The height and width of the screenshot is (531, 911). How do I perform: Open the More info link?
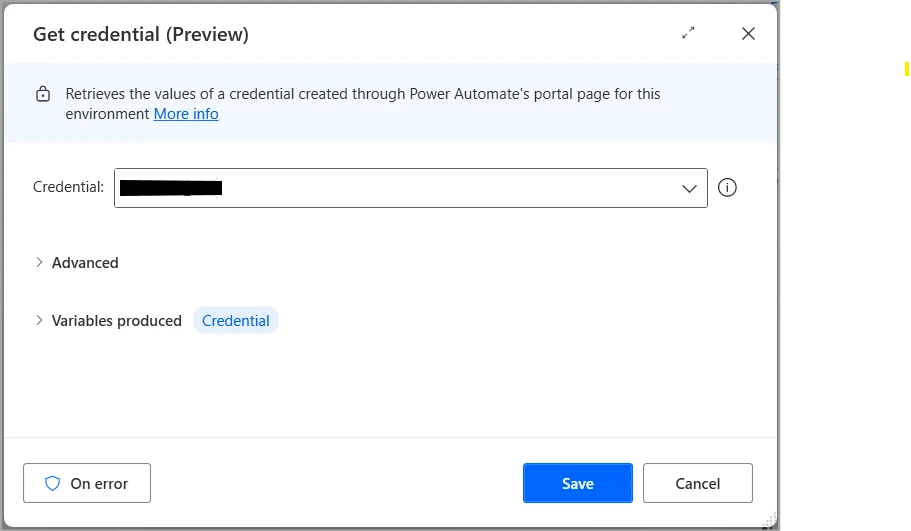tap(186, 114)
